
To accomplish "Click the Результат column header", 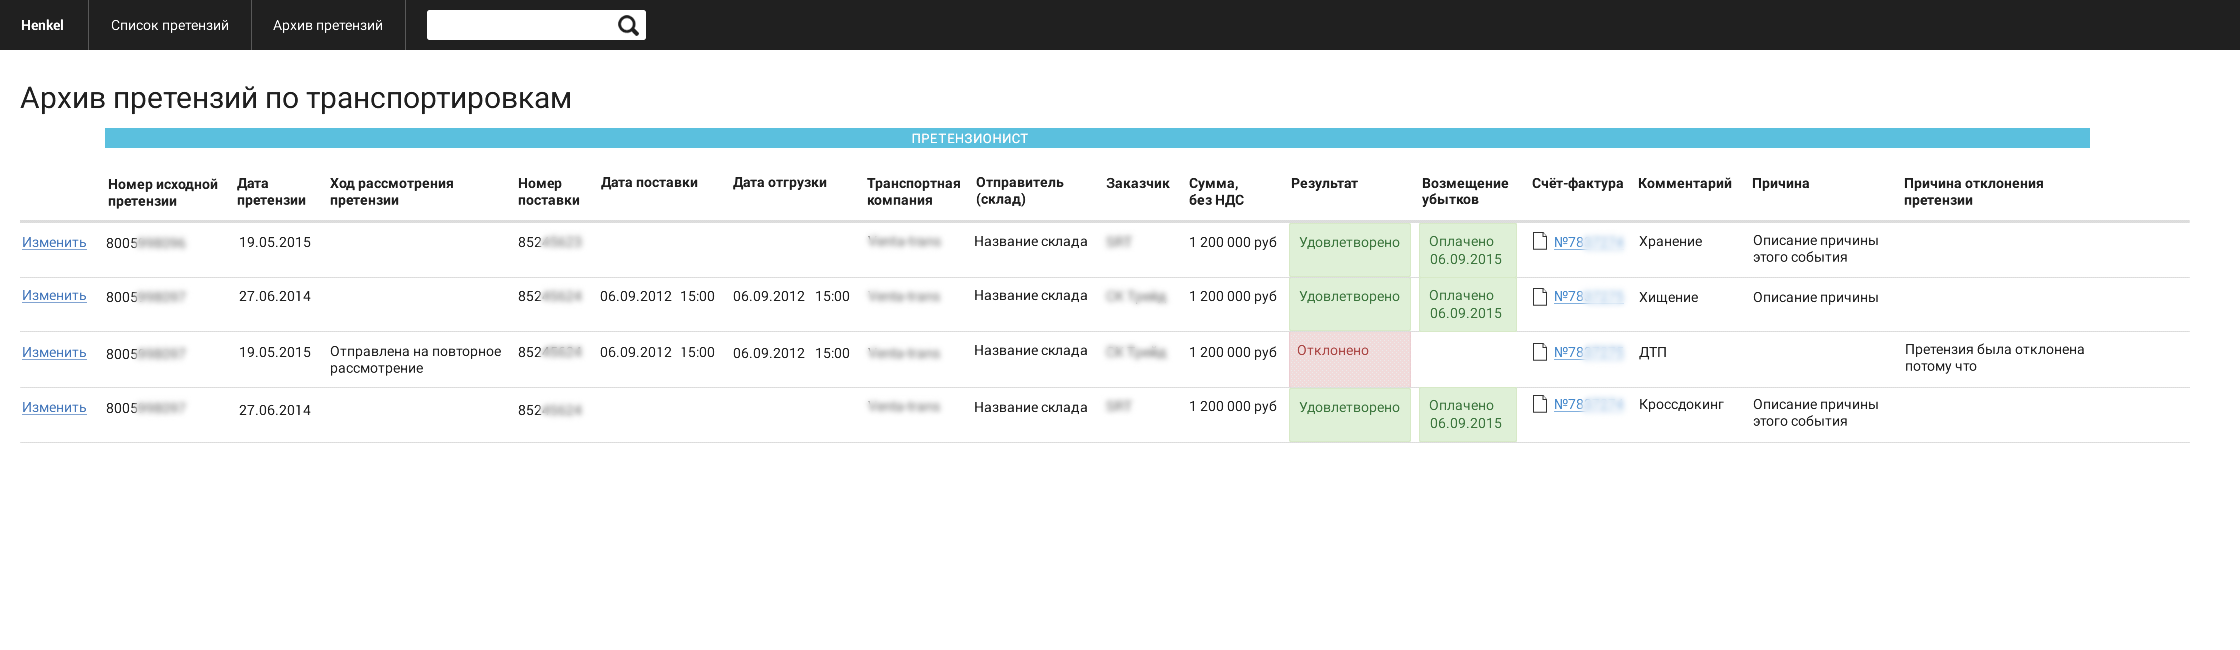I will [1324, 183].
